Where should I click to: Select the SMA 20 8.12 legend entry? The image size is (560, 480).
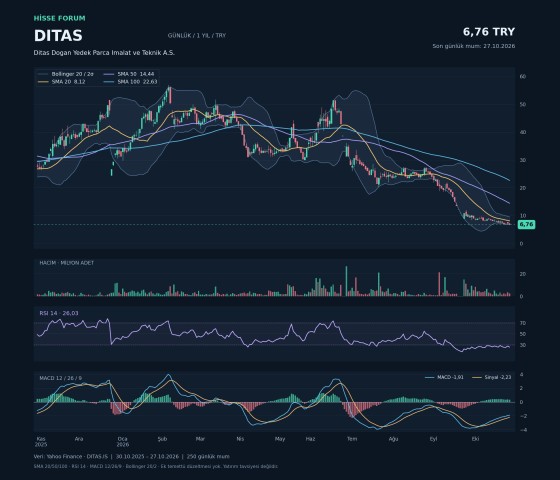point(61,82)
